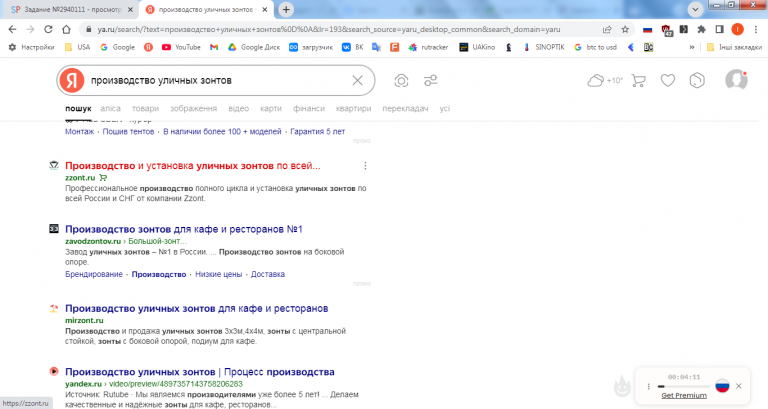Screen dimensions: 768x409
Task: Open the Chrome profile avatar
Action: (x=737, y=29)
